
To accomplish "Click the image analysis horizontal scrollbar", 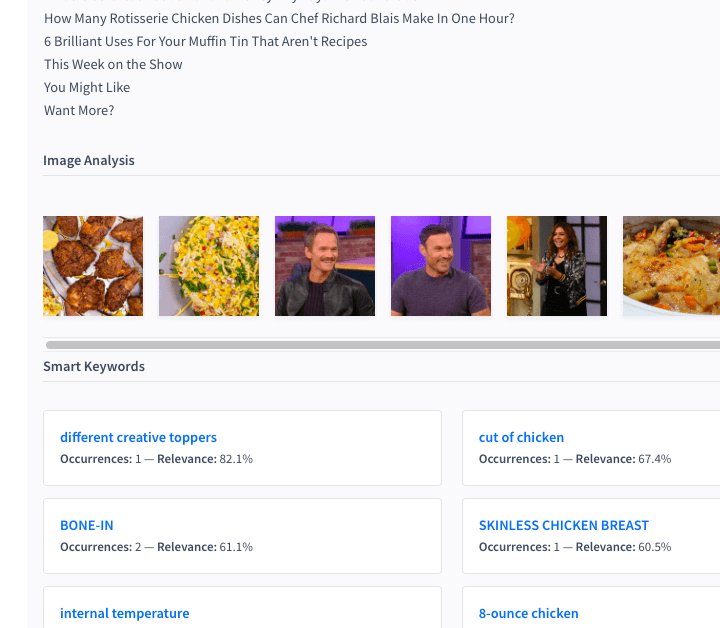I will click(x=383, y=345).
